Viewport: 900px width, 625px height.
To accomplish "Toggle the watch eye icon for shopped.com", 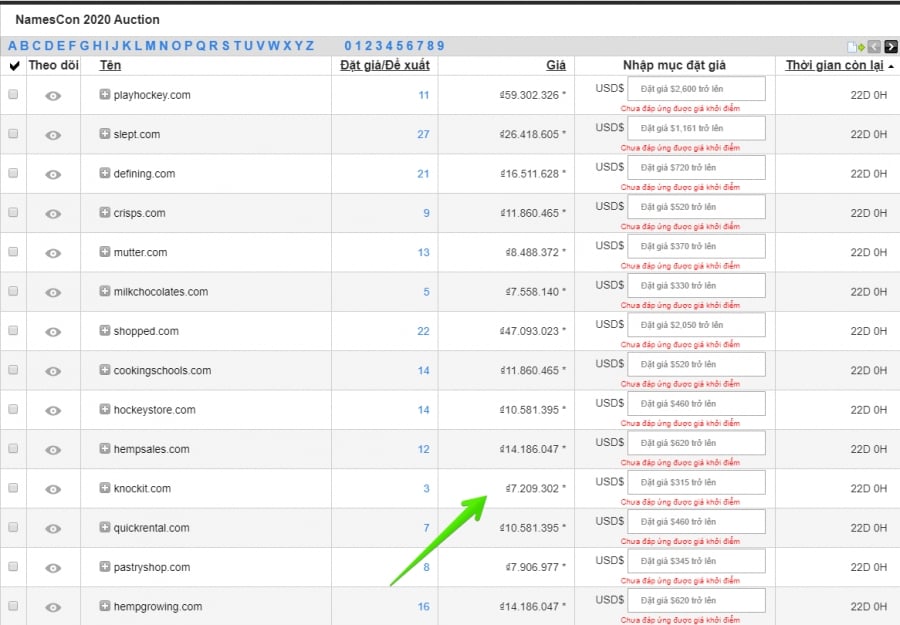I will pyautogui.click(x=53, y=331).
